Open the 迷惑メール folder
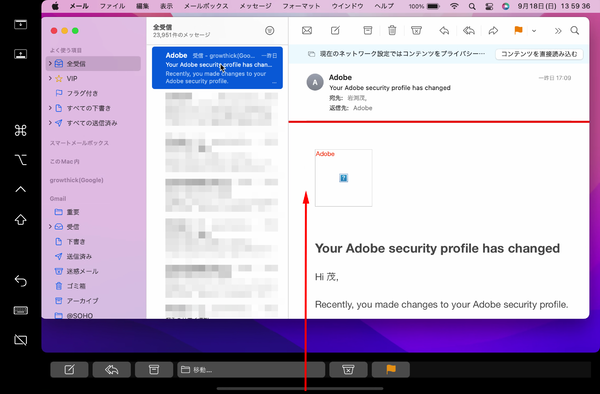The width and height of the screenshot is (600, 394). click(82, 271)
